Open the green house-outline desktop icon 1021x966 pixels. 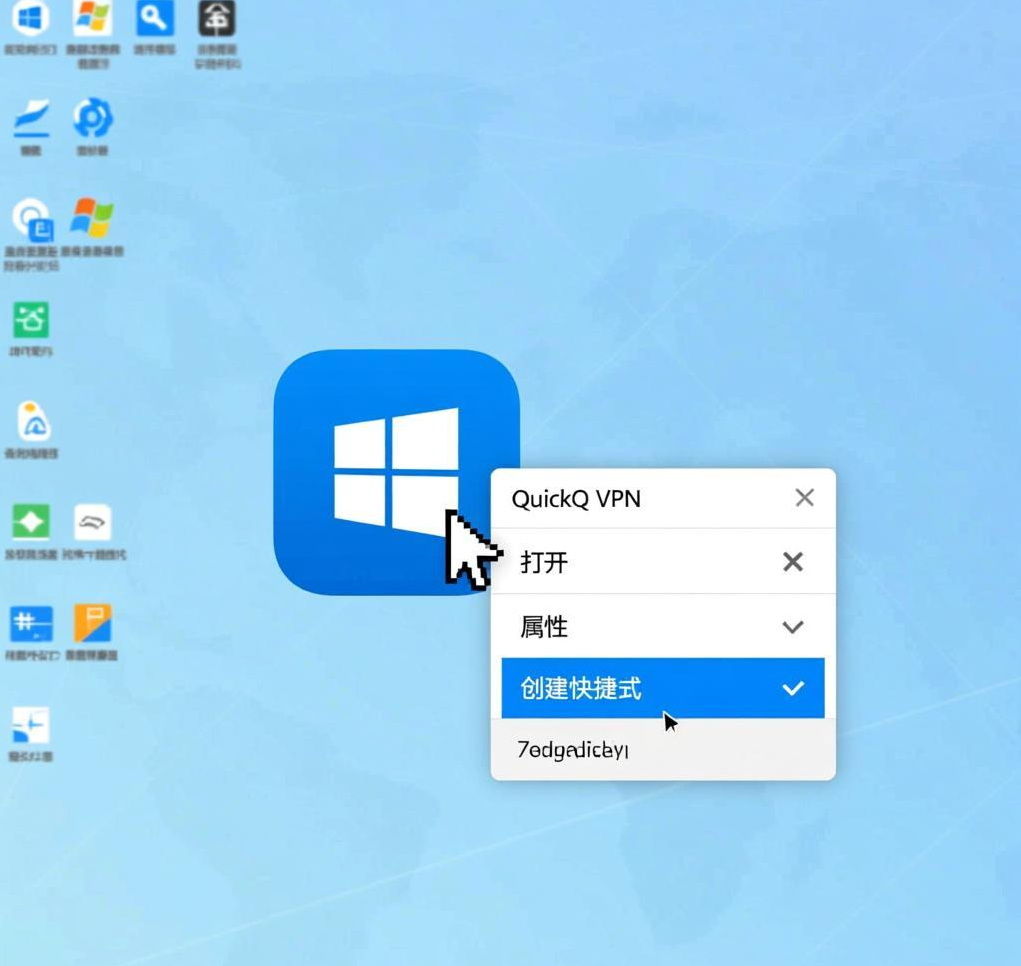[31, 321]
